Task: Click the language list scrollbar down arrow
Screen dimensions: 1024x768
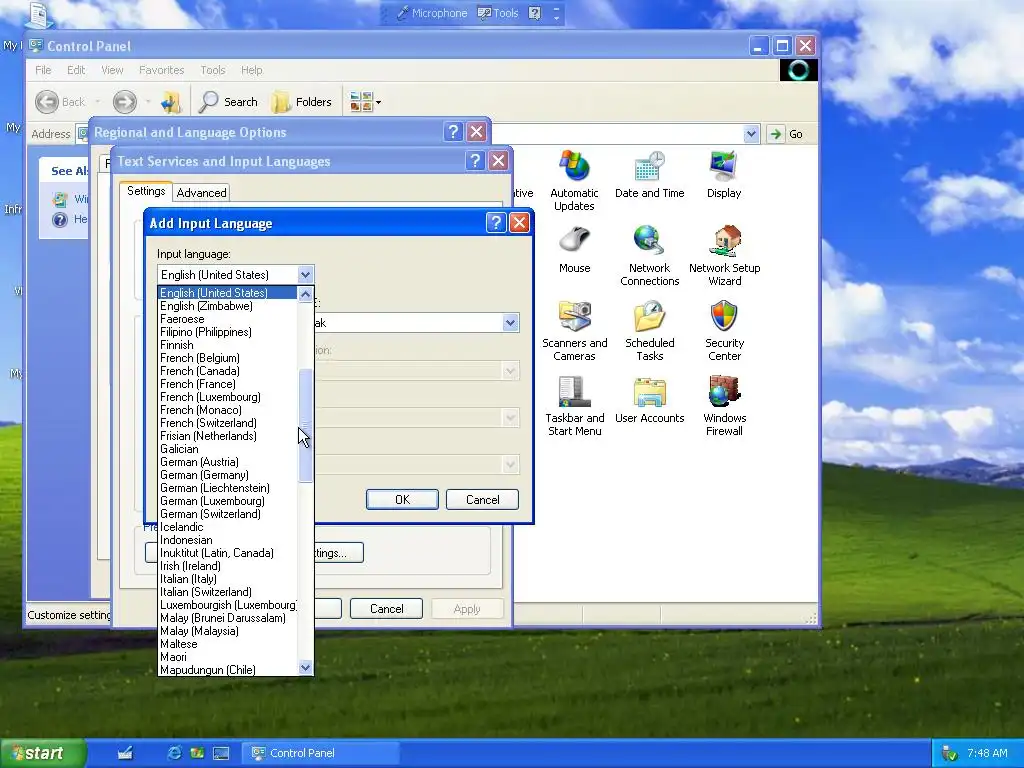Action: pos(305,667)
